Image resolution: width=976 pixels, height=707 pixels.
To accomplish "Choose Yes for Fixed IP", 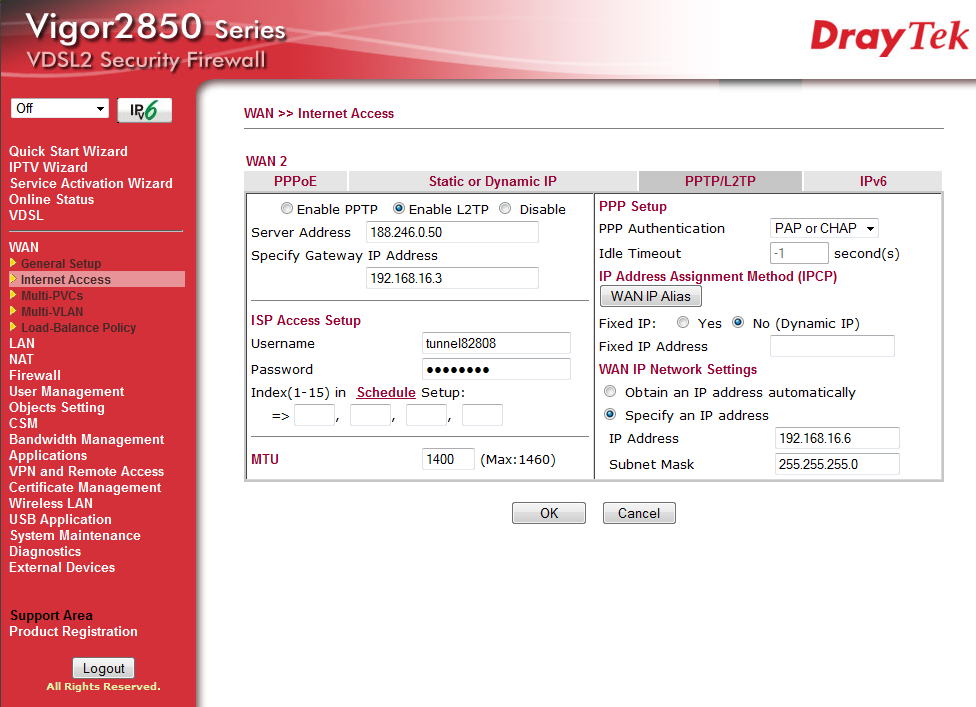I will pyautogui.click(x=683, y=323).
